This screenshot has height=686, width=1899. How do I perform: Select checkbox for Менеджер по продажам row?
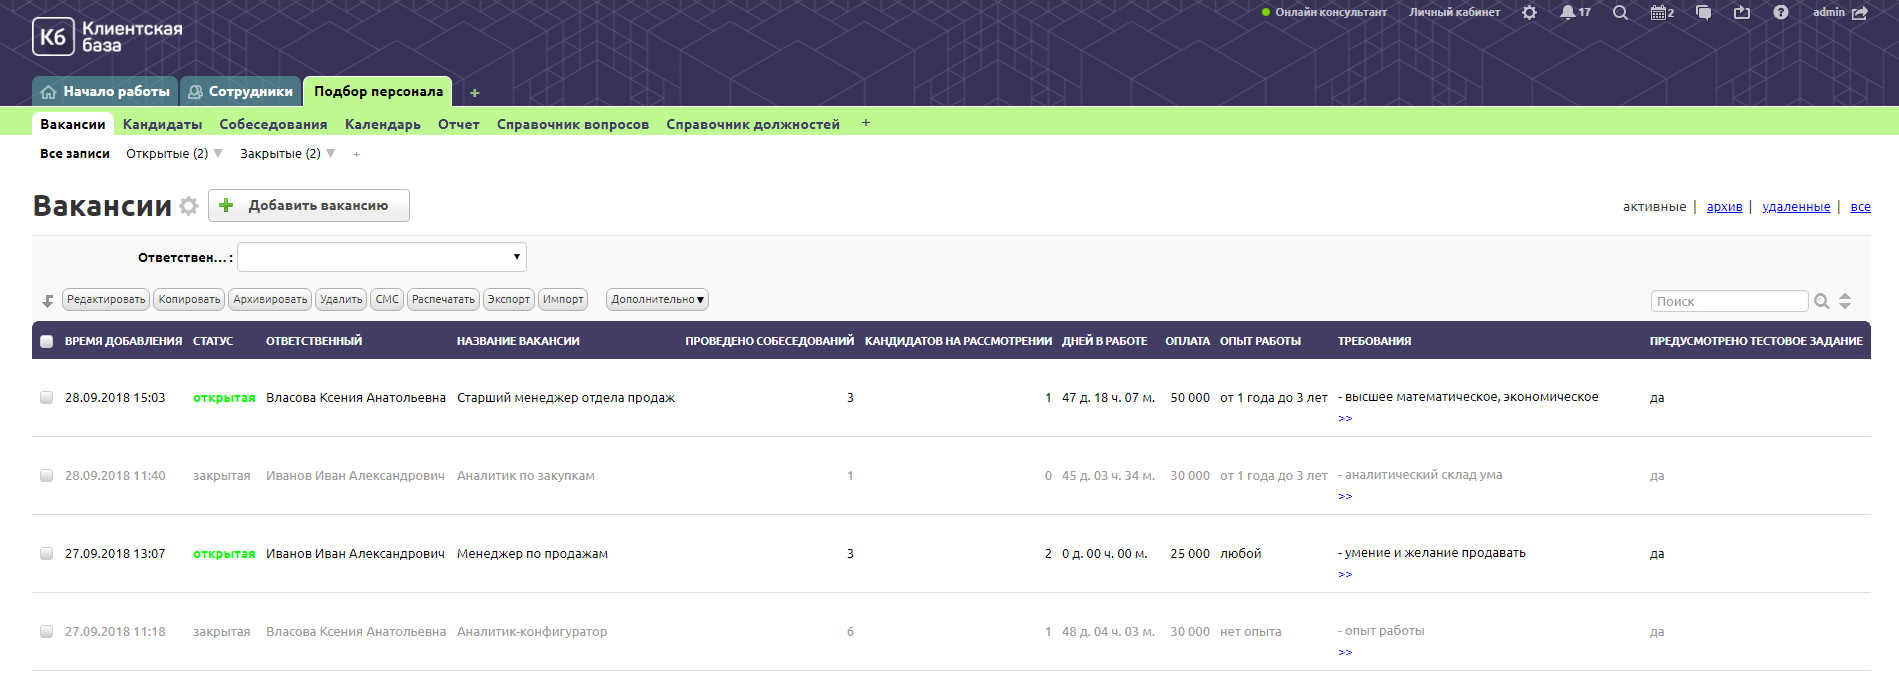(x=47, y=554)
